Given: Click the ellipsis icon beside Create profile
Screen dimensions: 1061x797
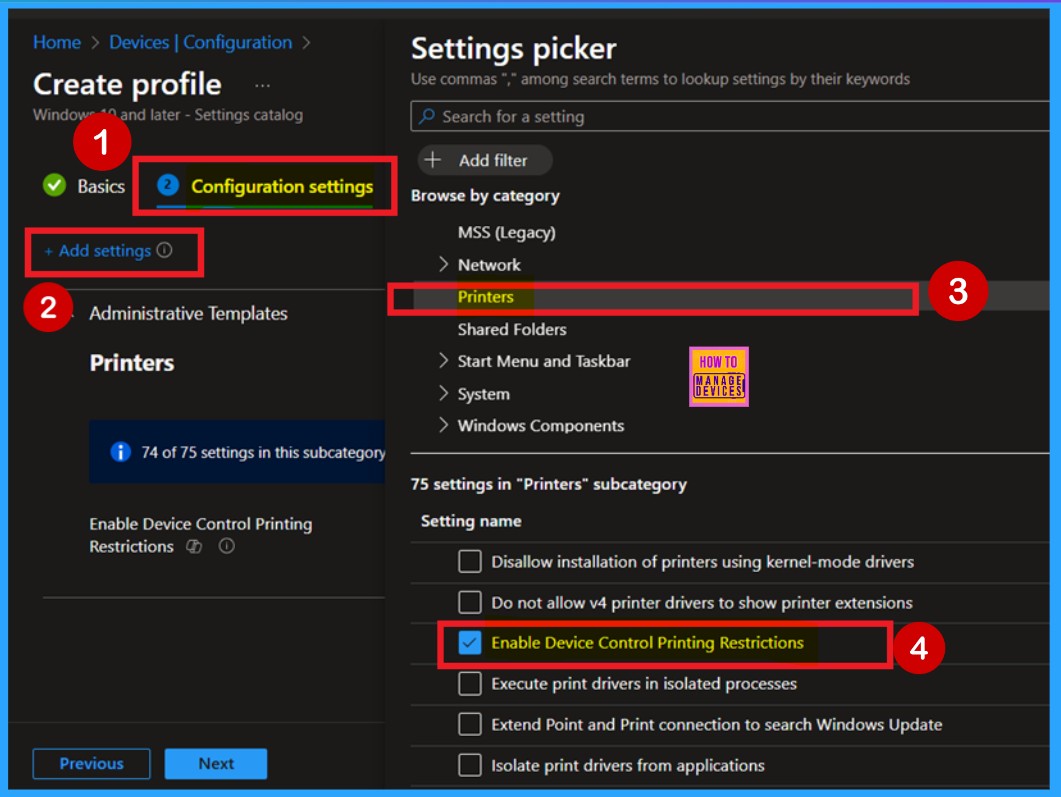Looking at the screenshot, I should [262, 86].
